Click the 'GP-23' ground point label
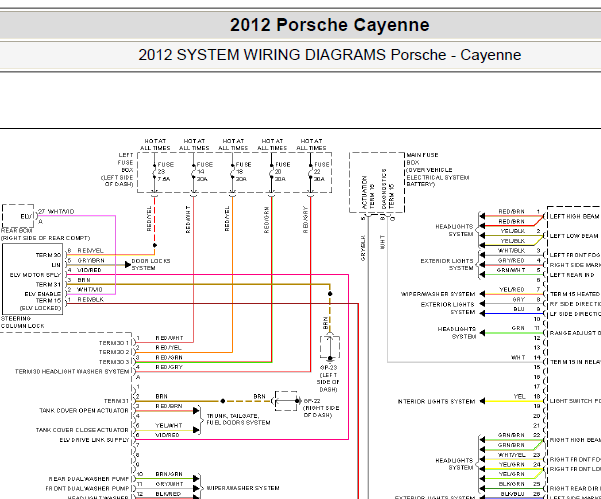The width and height of the screenshot is (601, 499). [x=328, y=367]
